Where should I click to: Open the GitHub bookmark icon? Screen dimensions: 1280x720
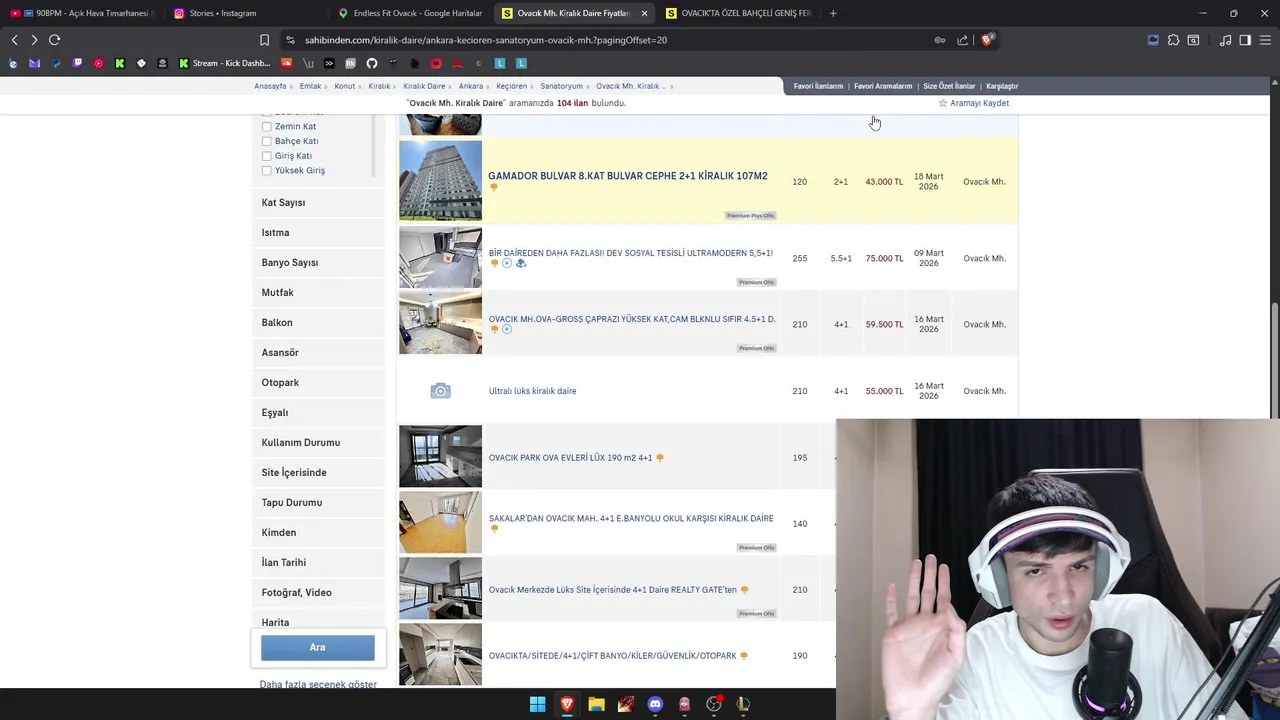coord(372,63)
